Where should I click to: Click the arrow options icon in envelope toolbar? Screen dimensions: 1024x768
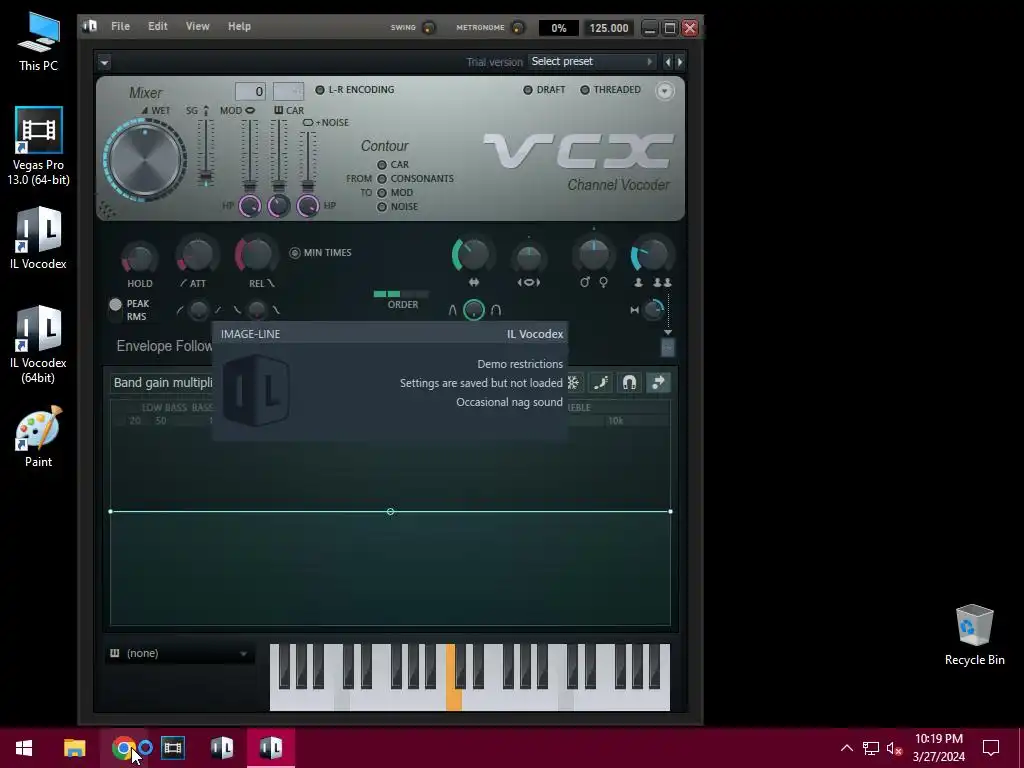point(658,383)
